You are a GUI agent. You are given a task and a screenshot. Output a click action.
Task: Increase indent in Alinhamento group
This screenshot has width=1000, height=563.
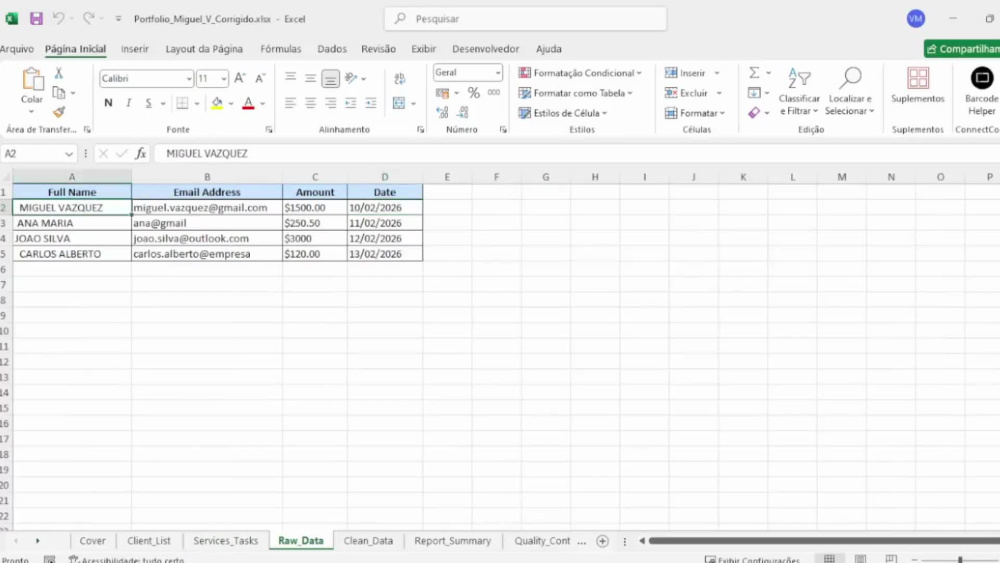click(x=371, y=103)
